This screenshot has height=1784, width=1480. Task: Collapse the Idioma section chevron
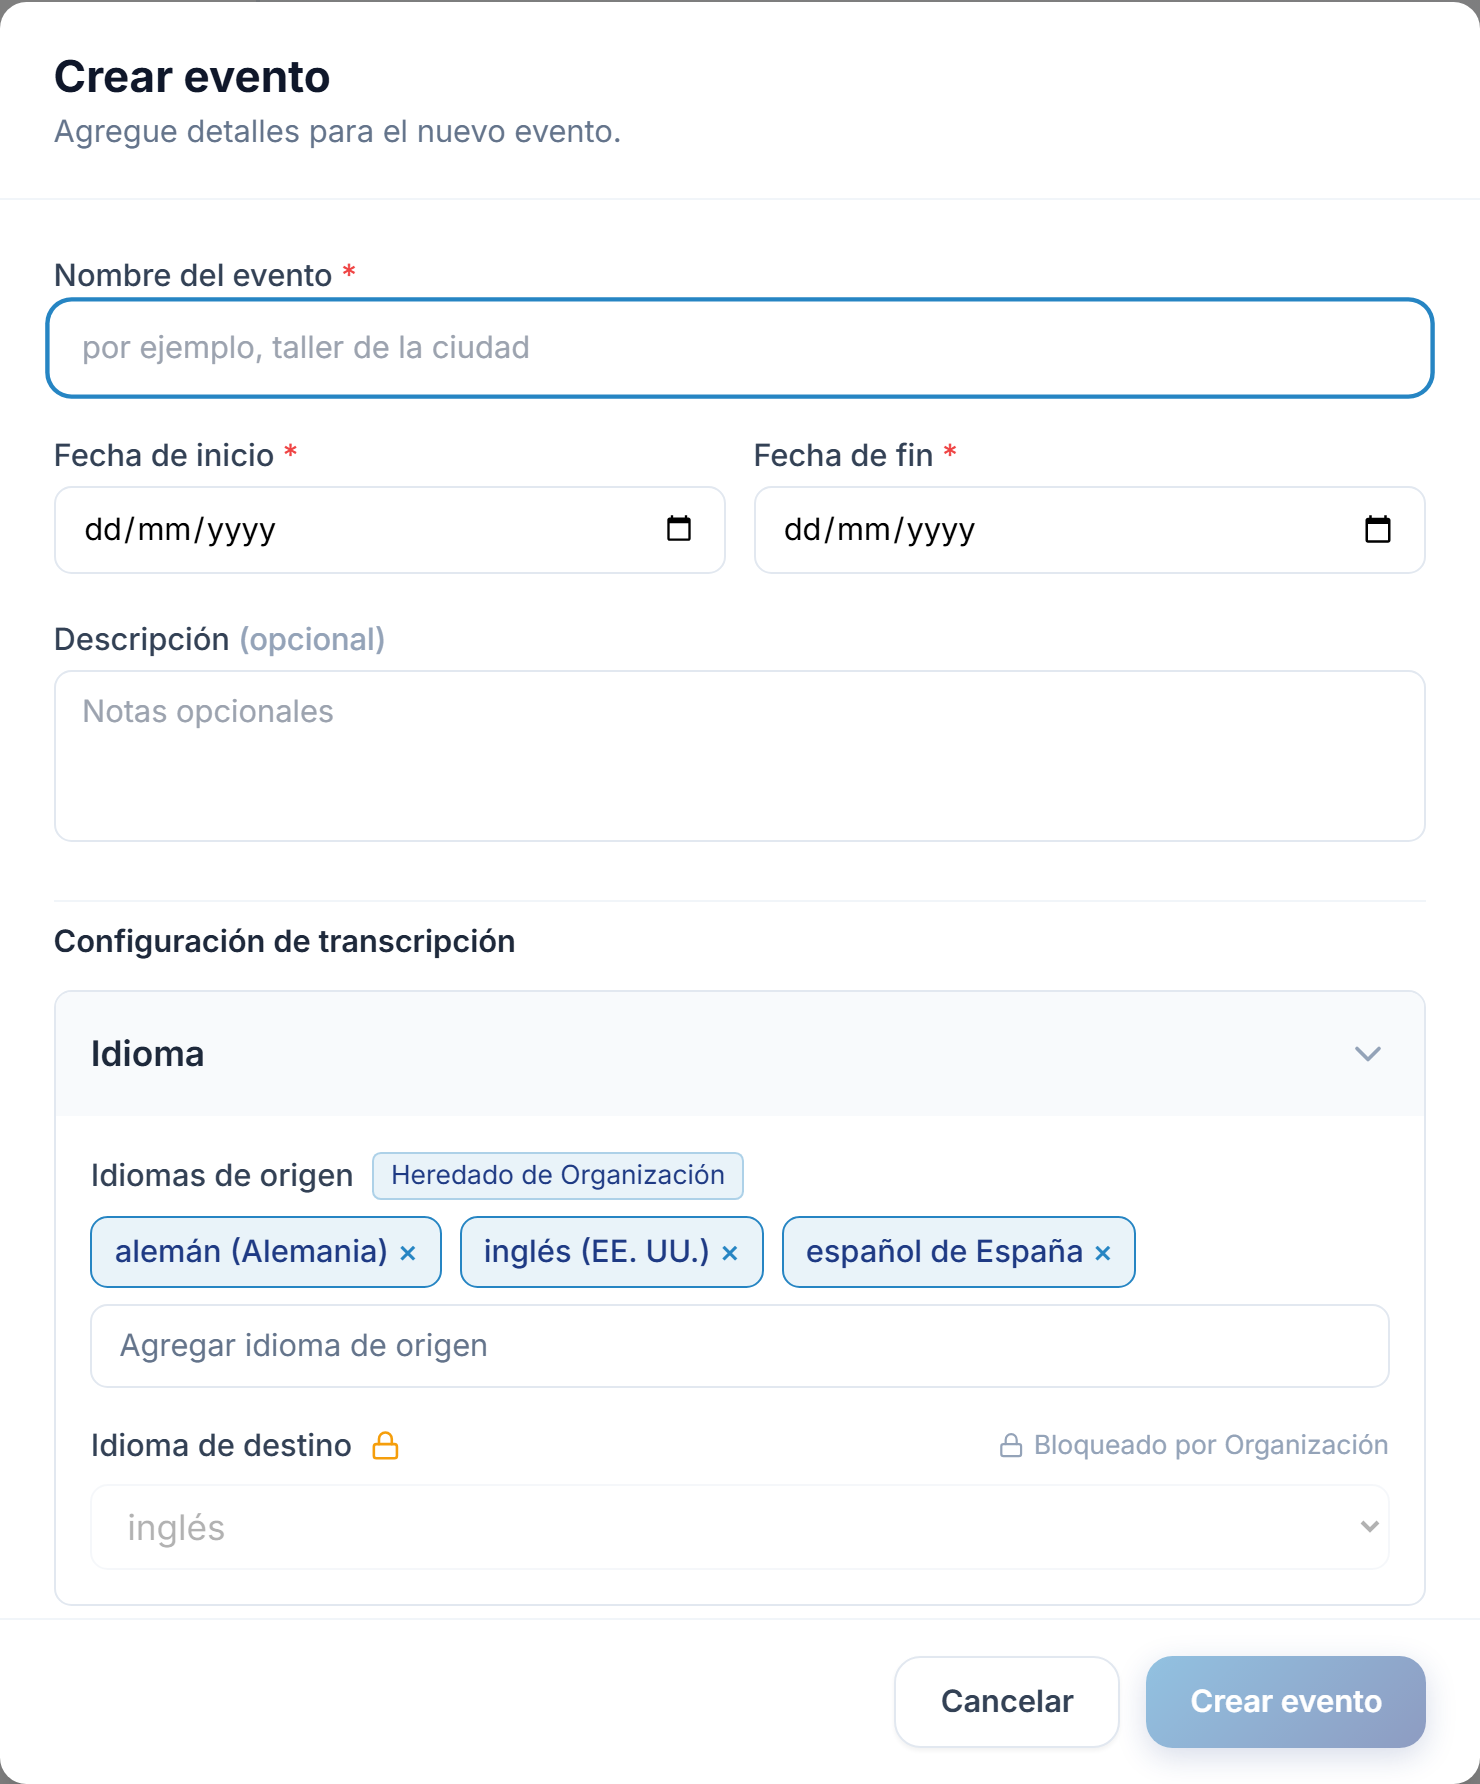(1368, 1054)
